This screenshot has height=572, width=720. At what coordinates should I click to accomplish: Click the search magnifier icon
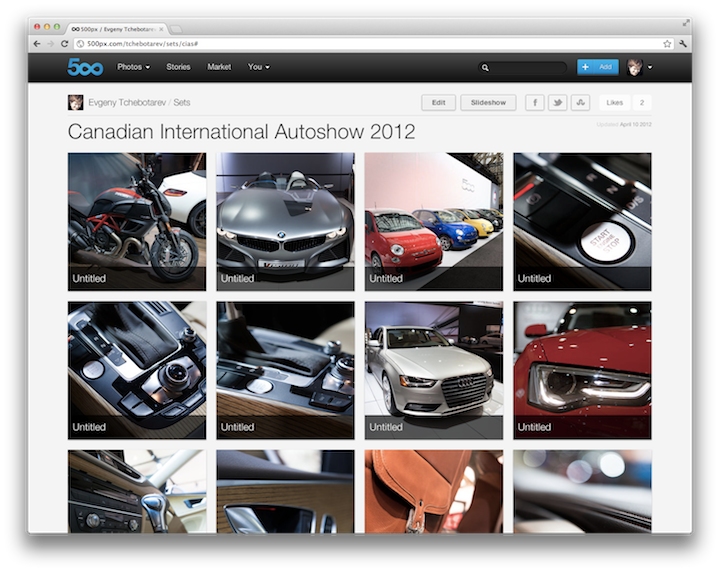pos(485,67)
